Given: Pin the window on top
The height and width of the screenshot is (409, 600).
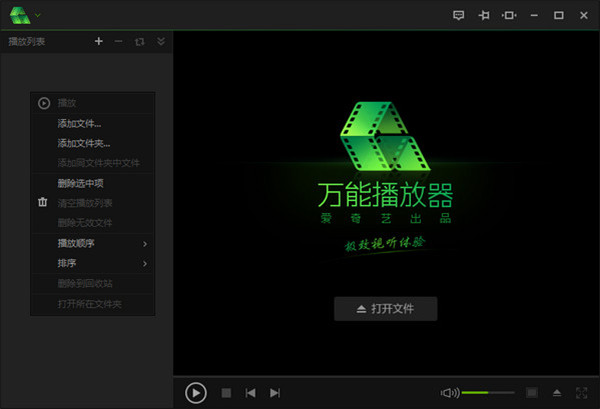Looking at the screenshot, I should (484, 15).
